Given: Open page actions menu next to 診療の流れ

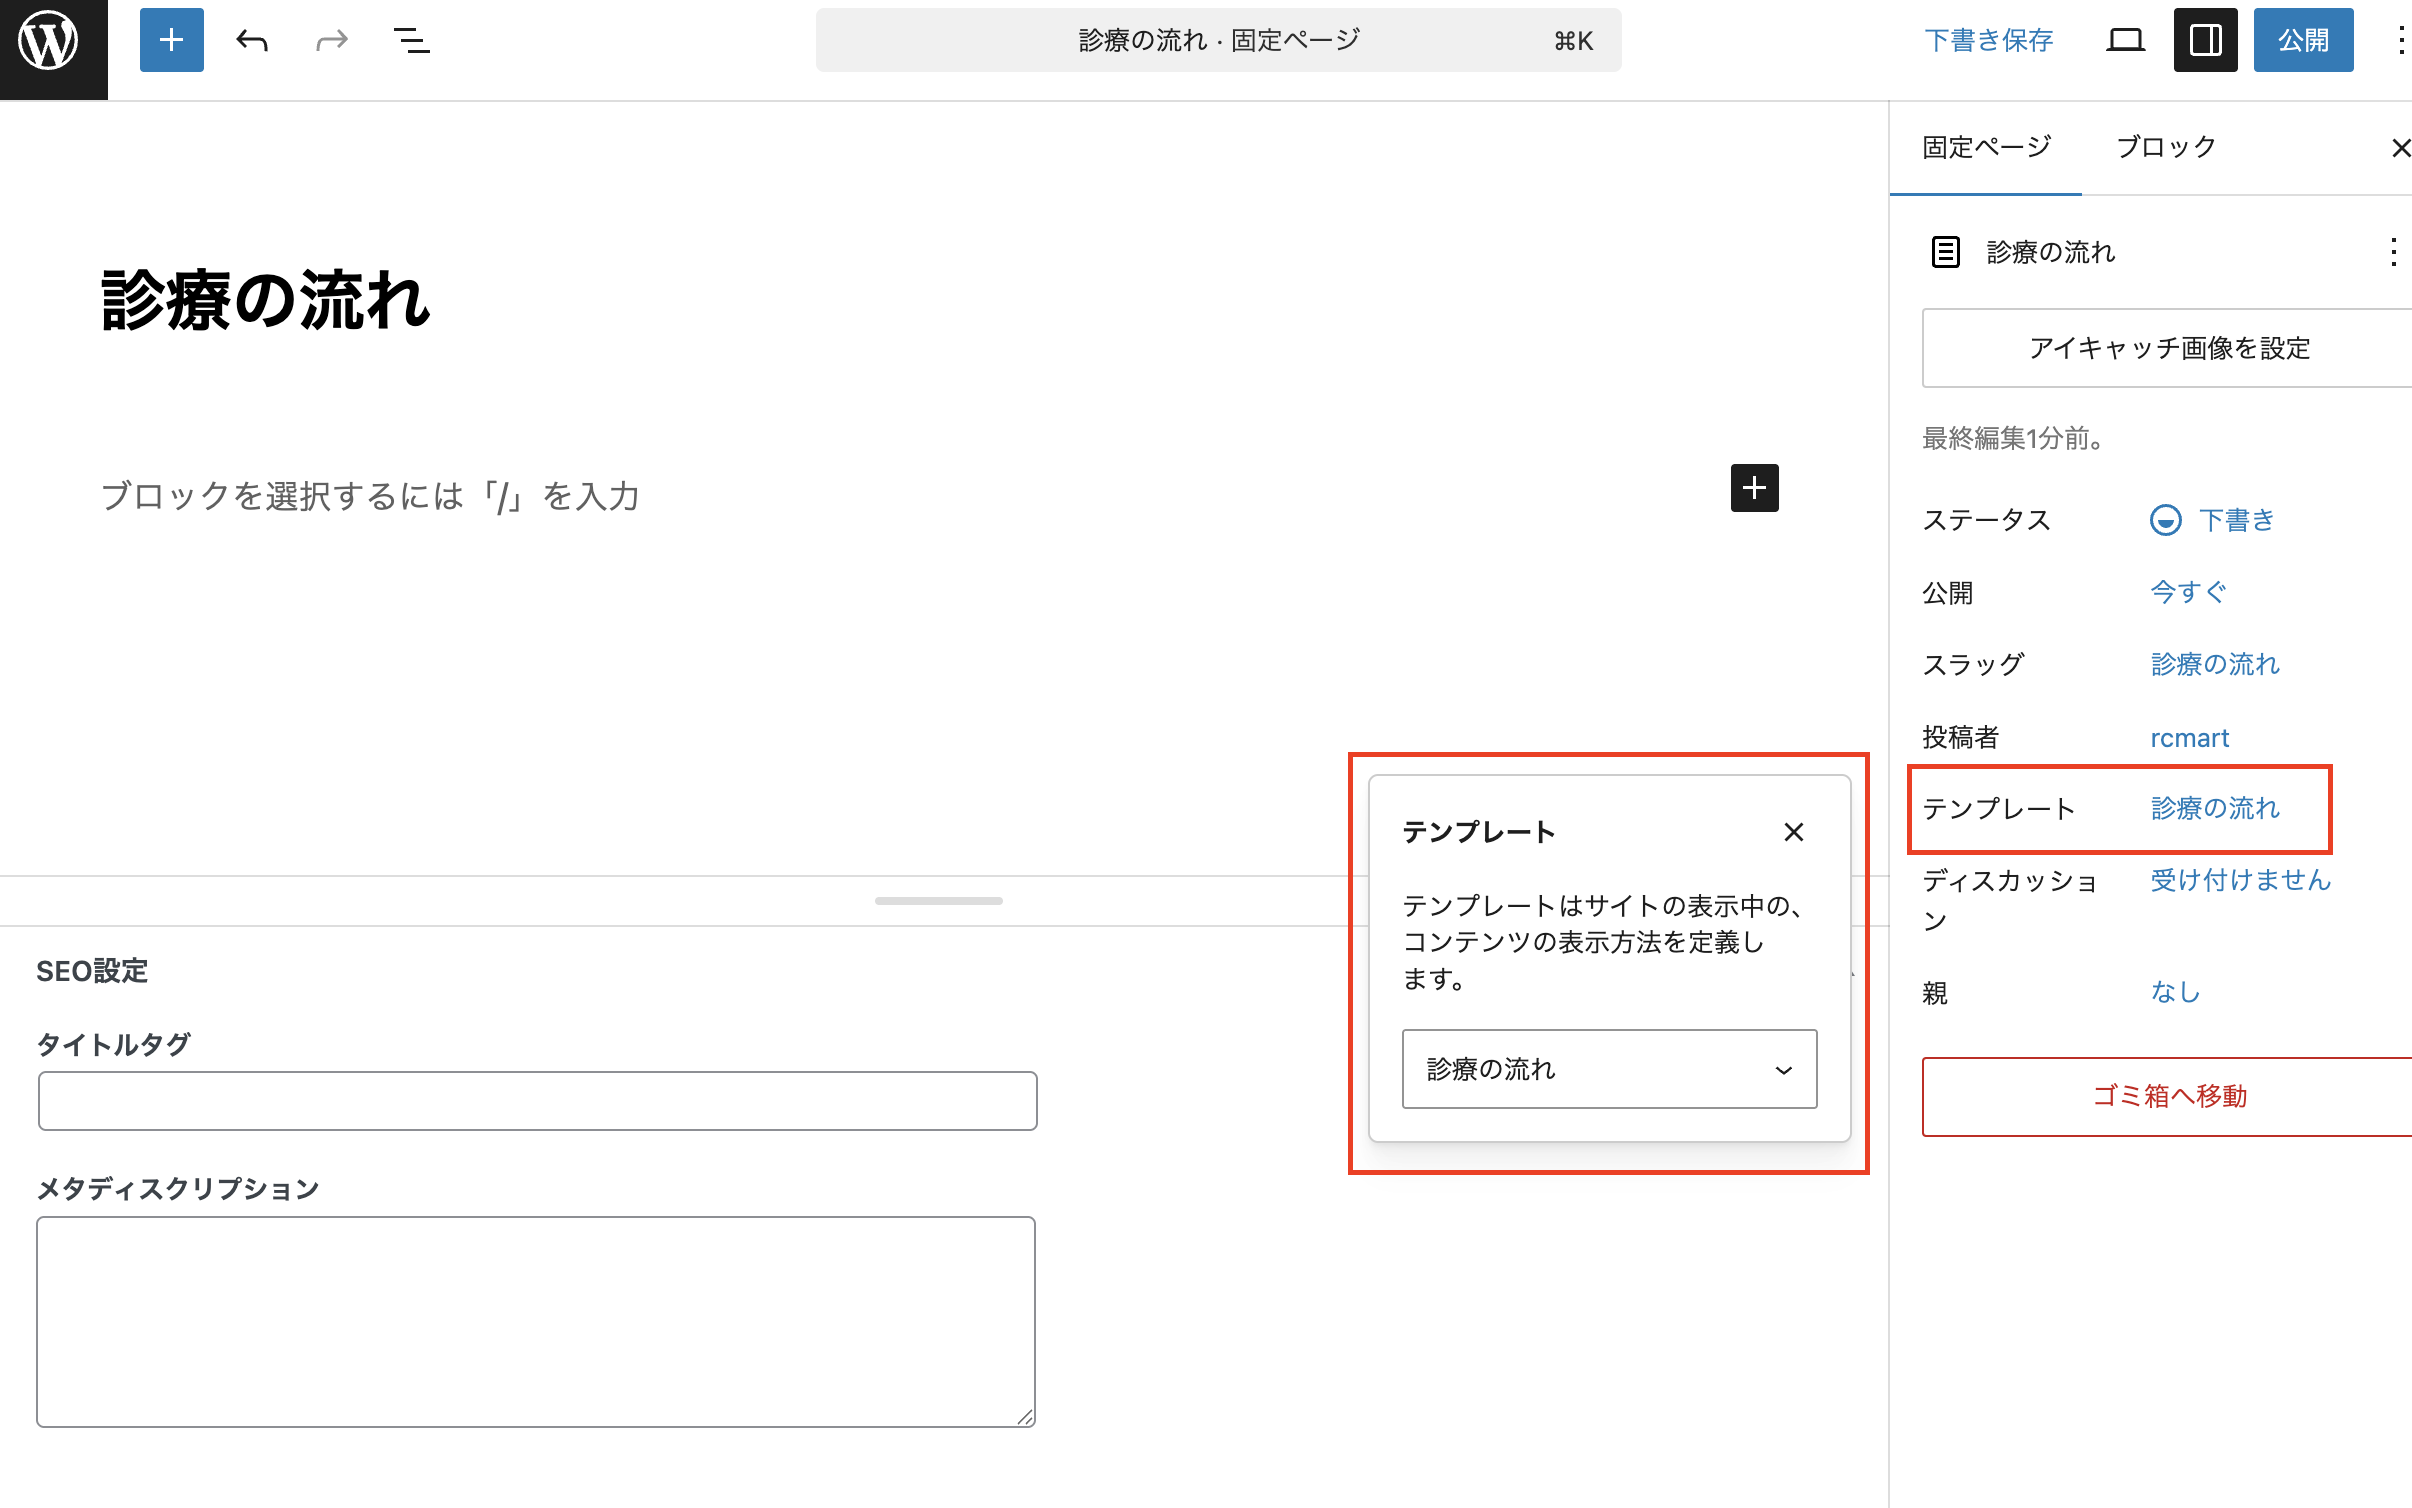Looking at the screenshot, I should (2393, 252).
